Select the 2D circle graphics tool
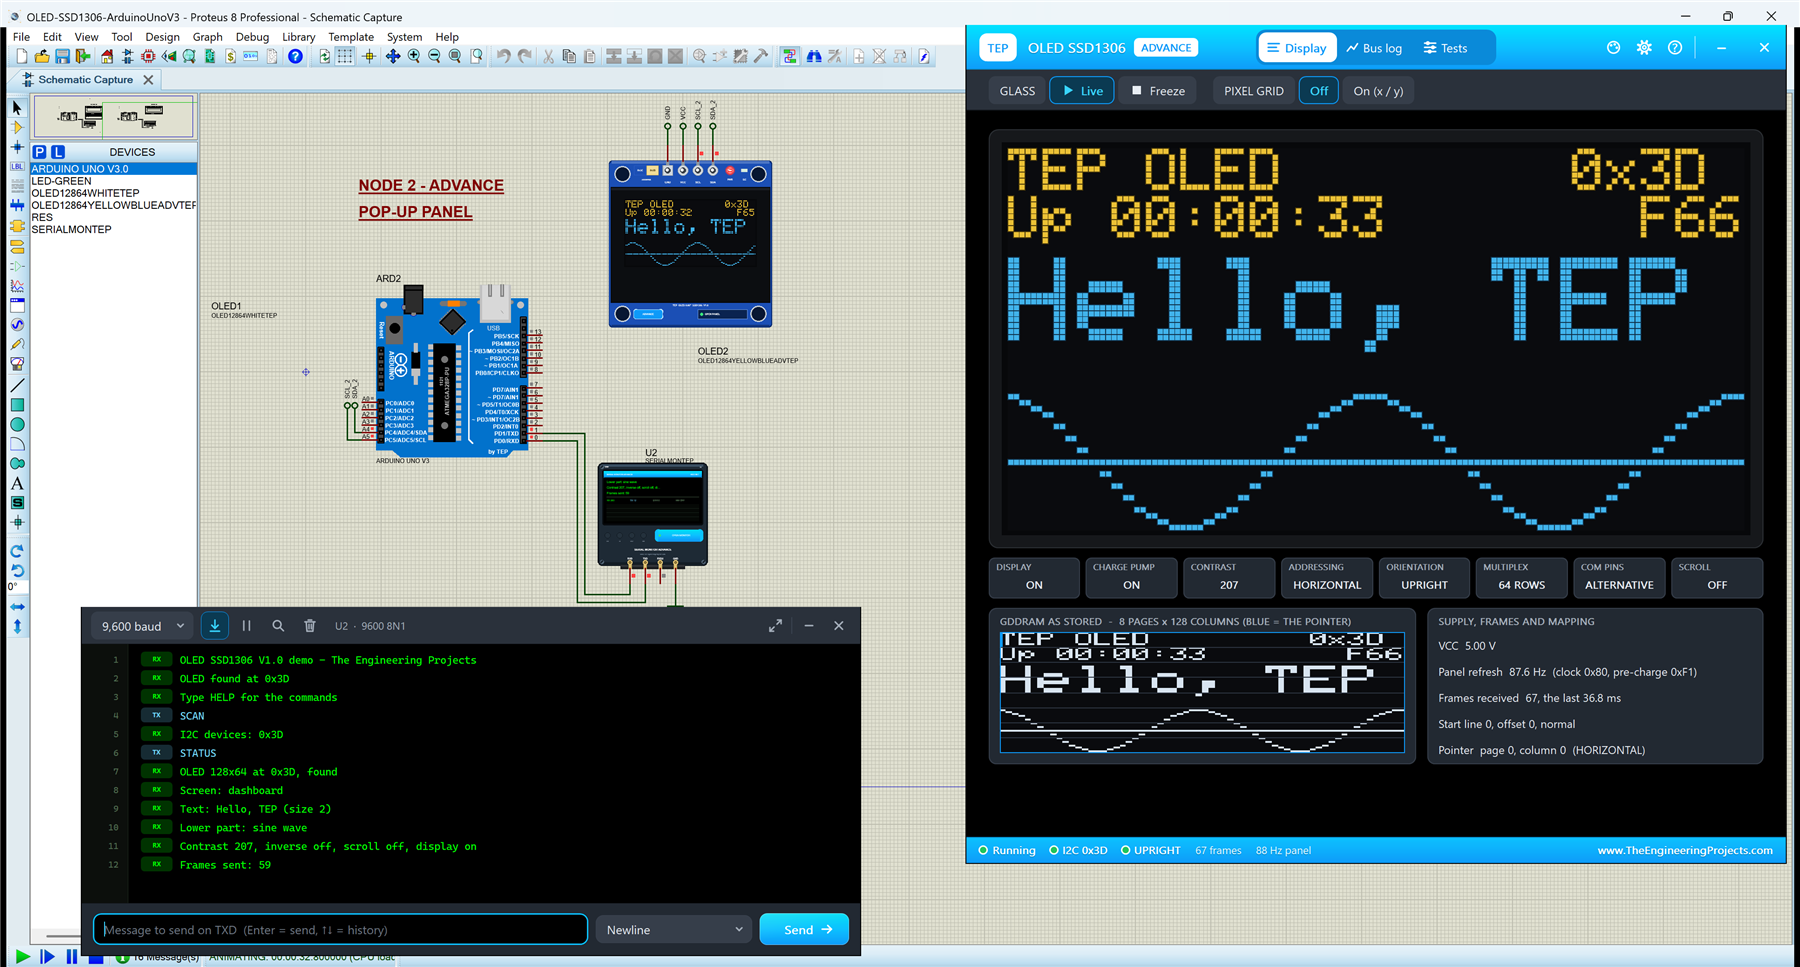This screenshot has width=1800, height=967. pyautogui.click(x=17, y=425)
